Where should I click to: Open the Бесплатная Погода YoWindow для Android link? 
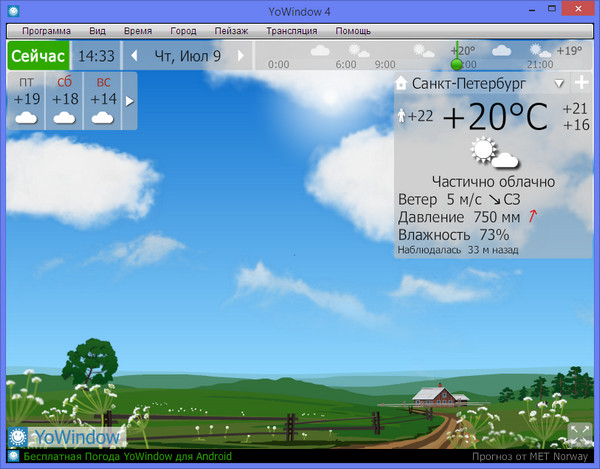(121, 457)
